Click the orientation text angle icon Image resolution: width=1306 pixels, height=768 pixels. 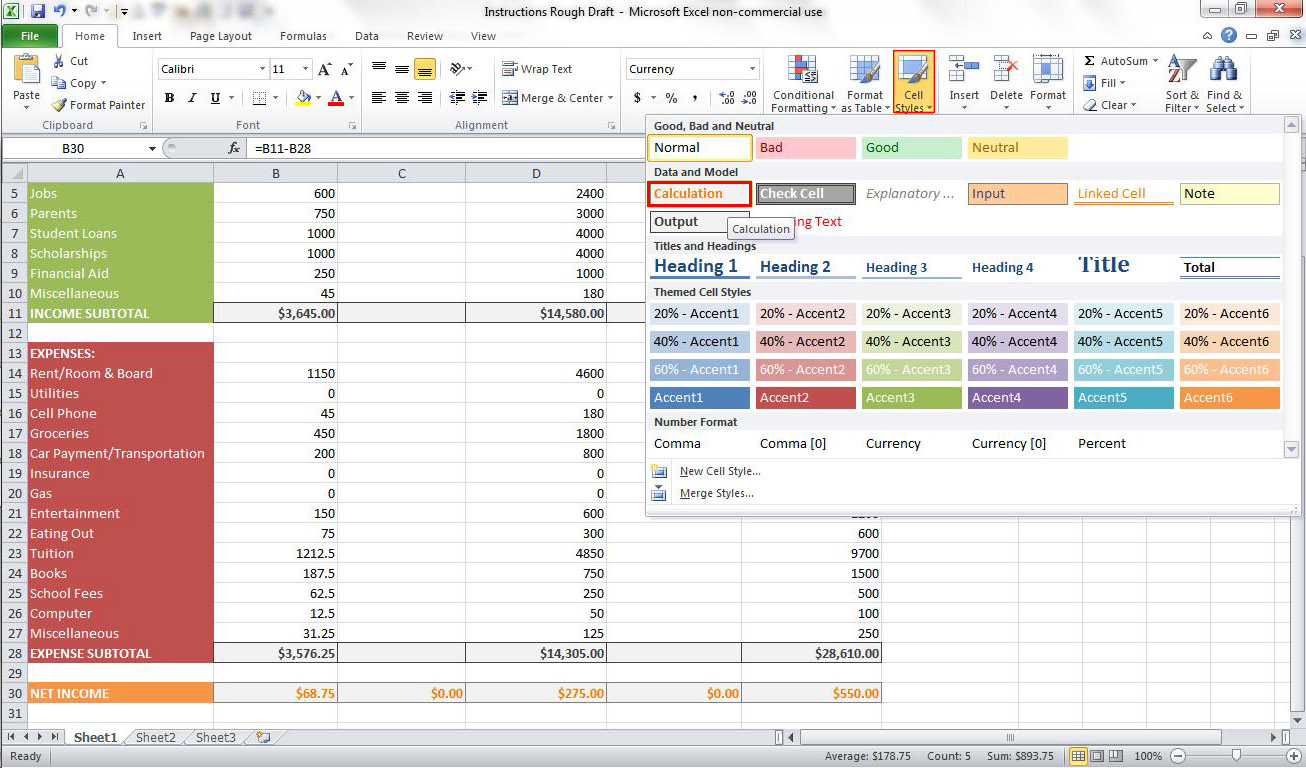coord(457,69)
